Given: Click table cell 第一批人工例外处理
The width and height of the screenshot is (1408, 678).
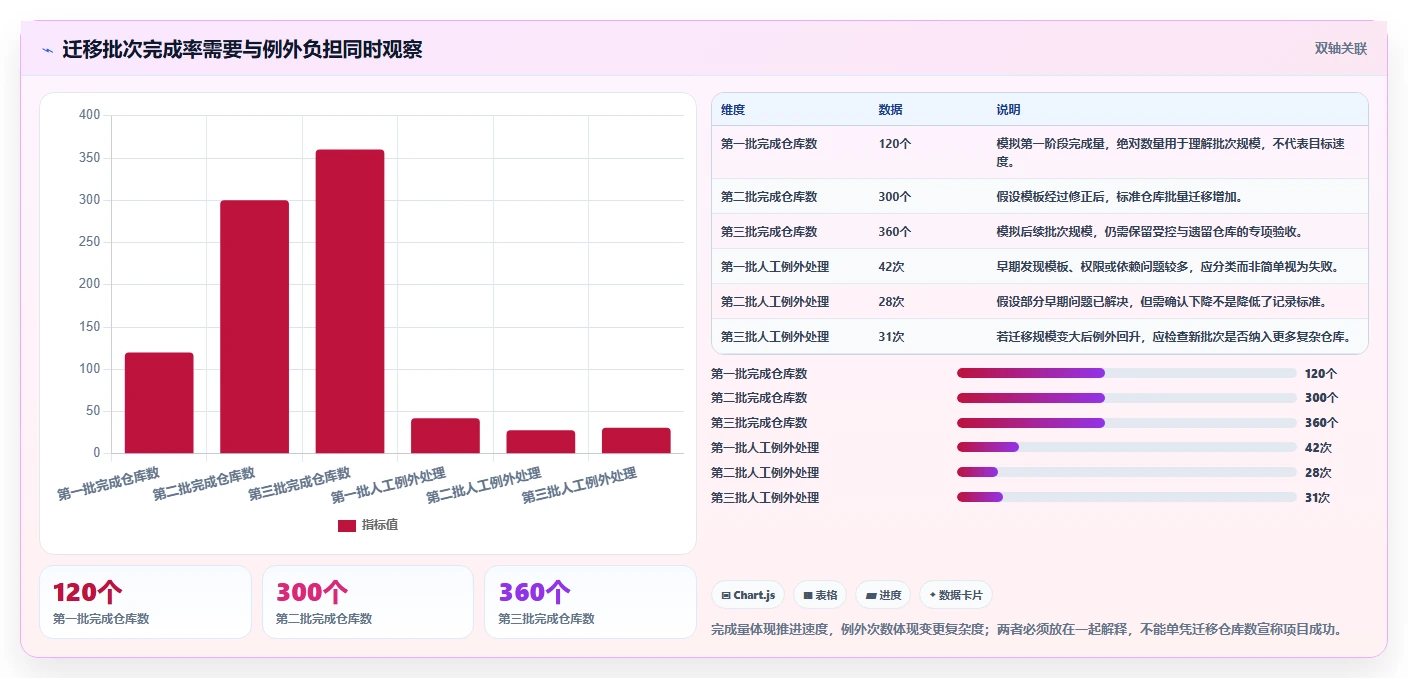Looking at the screenshot, I should [x=775, y=267].
